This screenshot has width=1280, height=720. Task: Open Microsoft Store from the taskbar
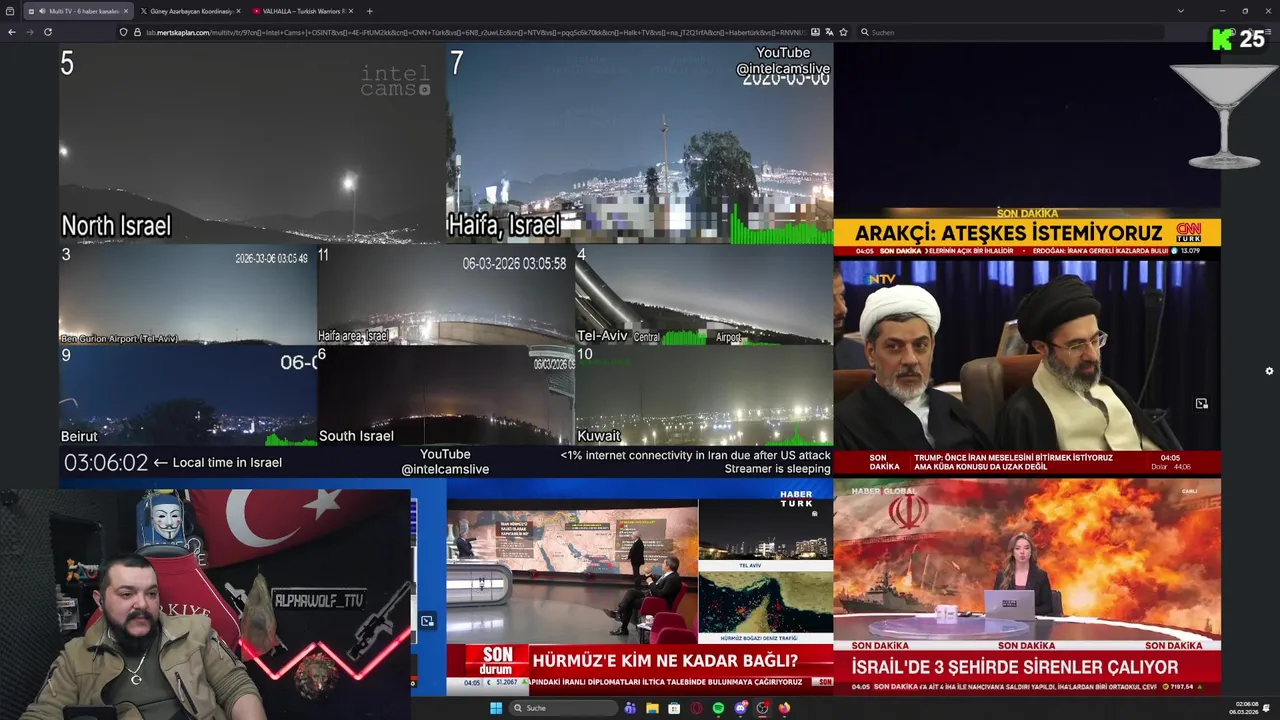tap(674, 708)
